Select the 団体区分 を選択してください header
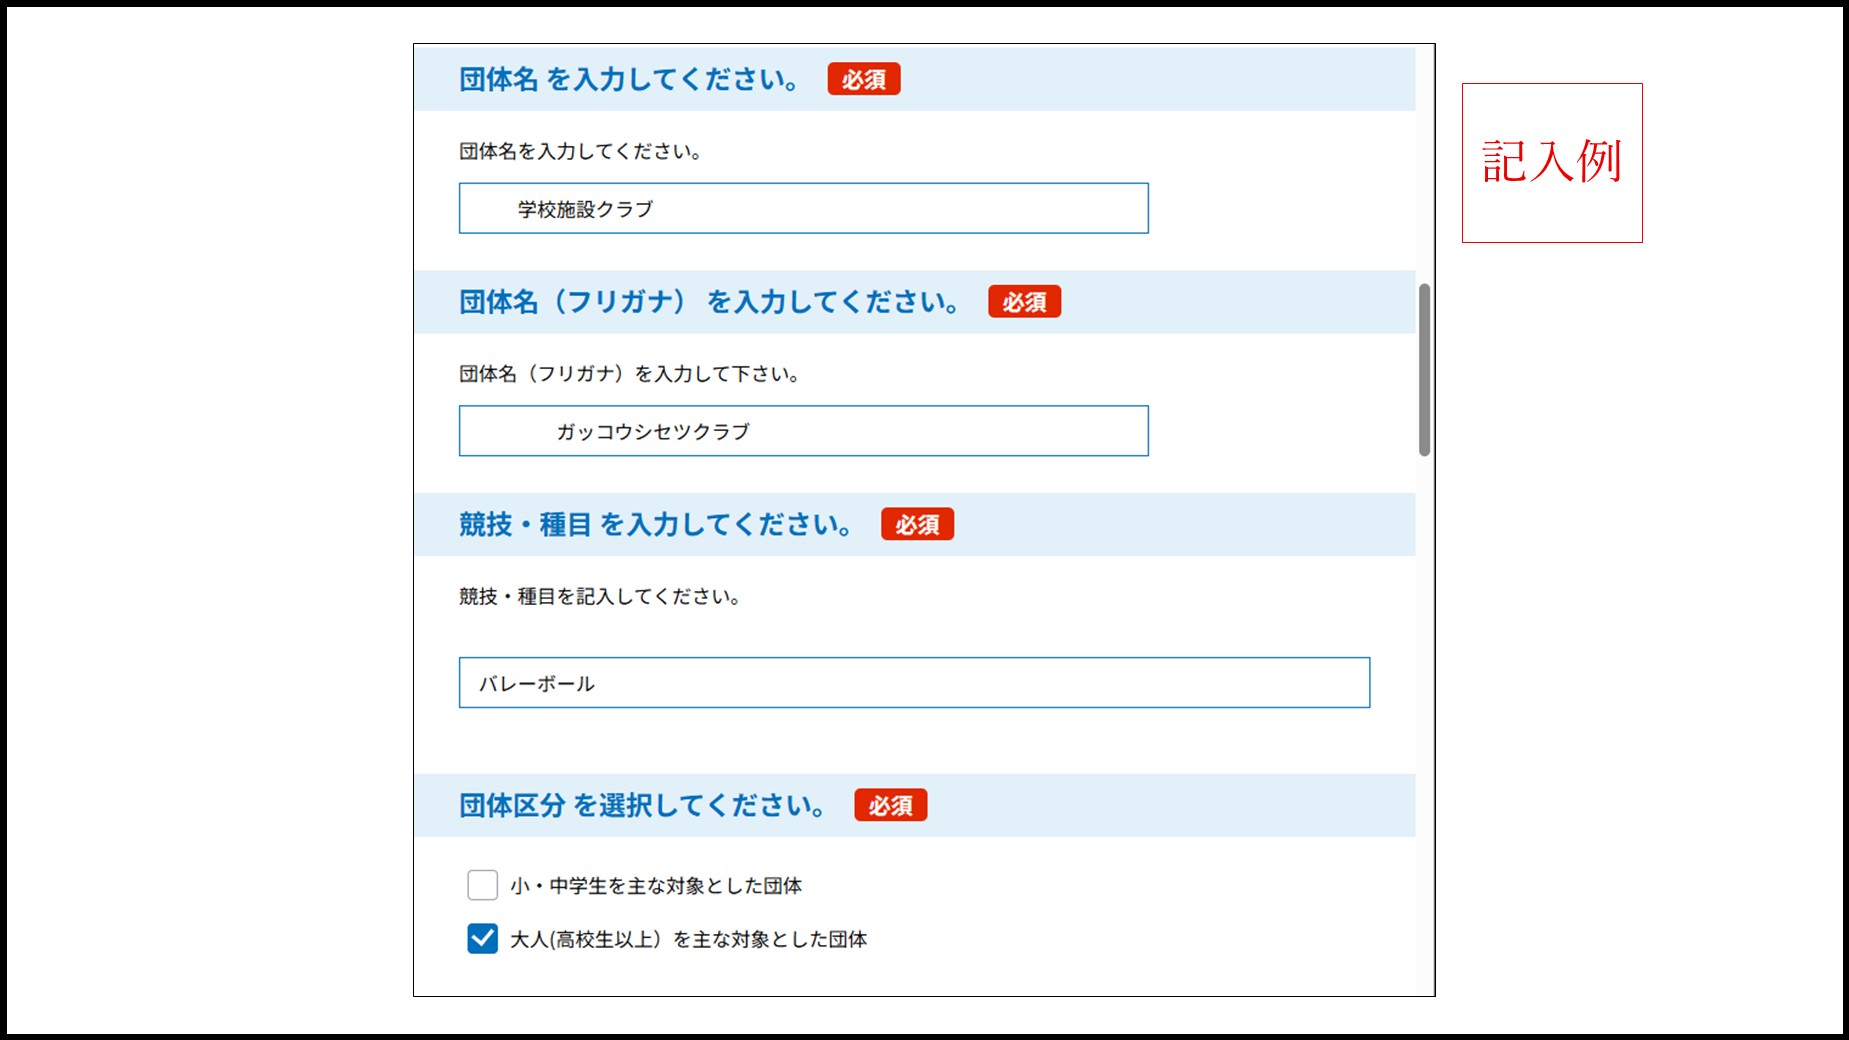 coord(640,805)
